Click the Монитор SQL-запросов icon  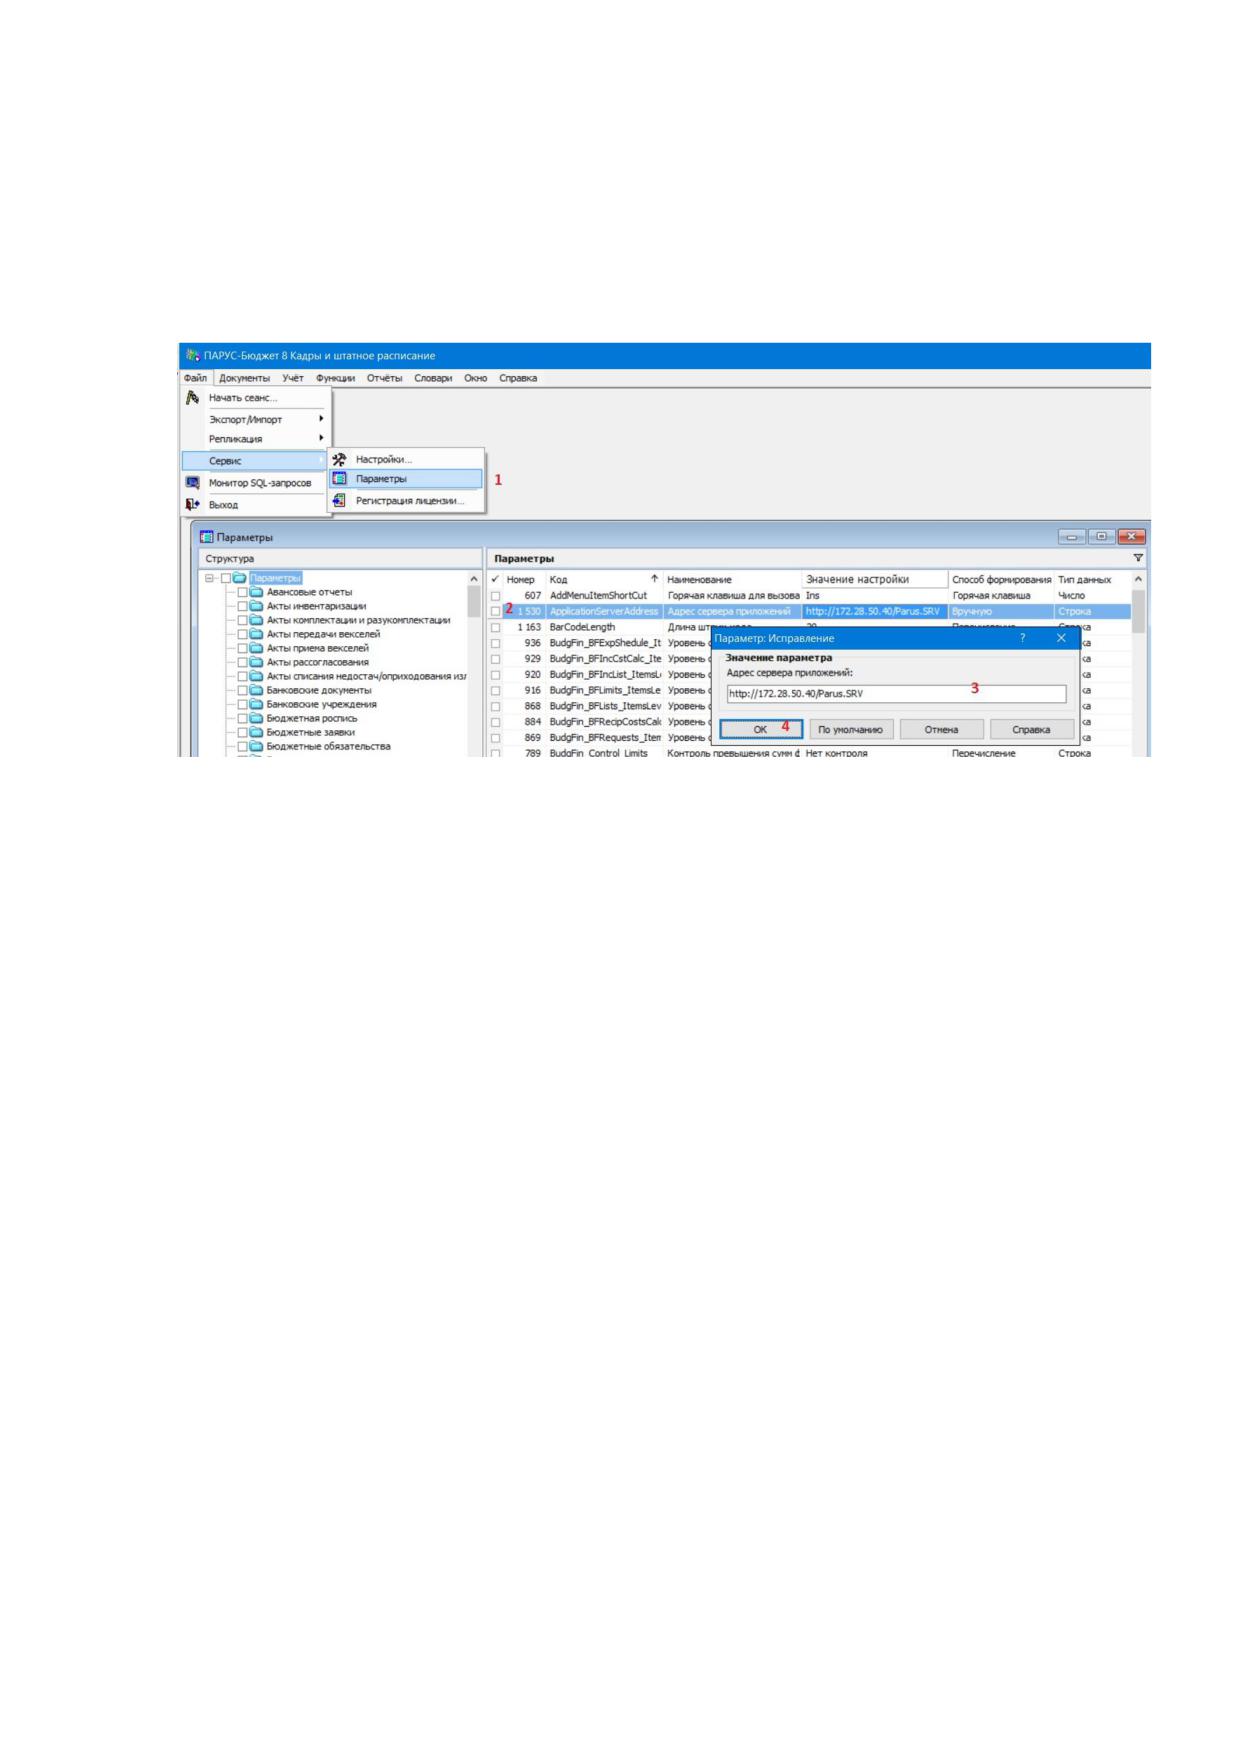(193, 483)
